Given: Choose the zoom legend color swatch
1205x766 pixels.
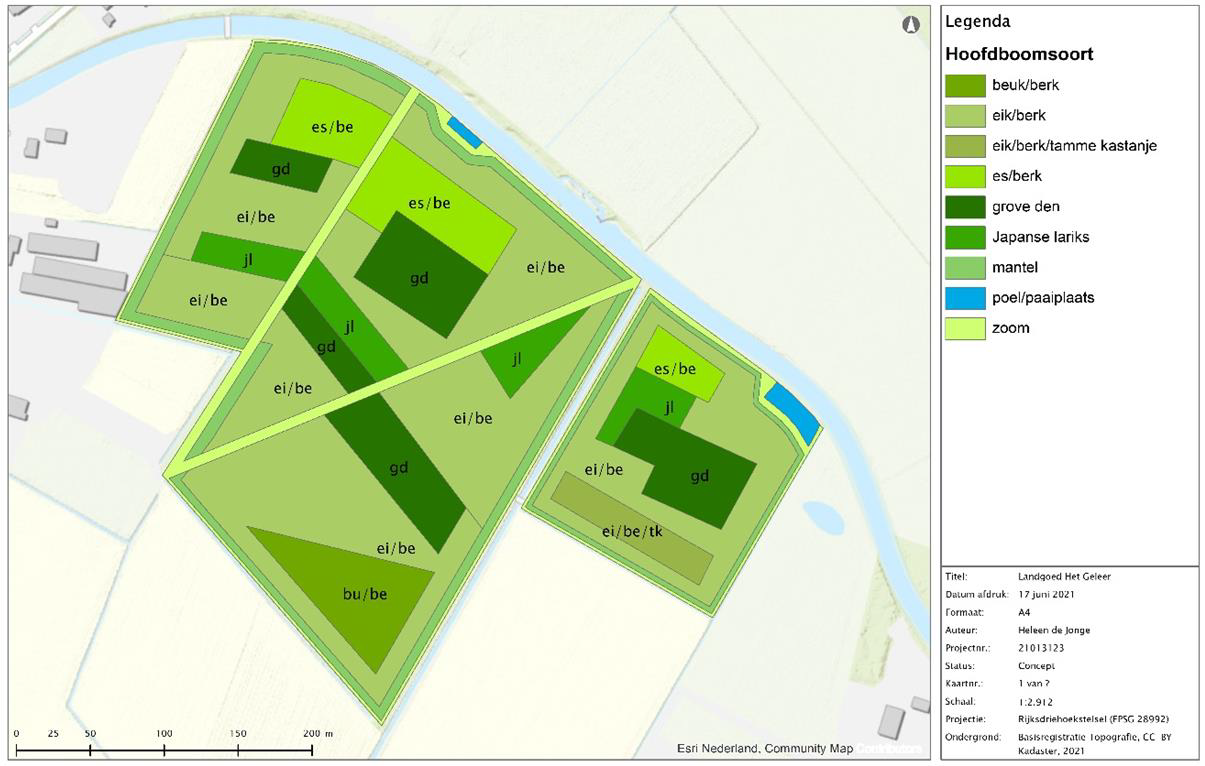Looking at the screenshot, I should coord(964,328).
